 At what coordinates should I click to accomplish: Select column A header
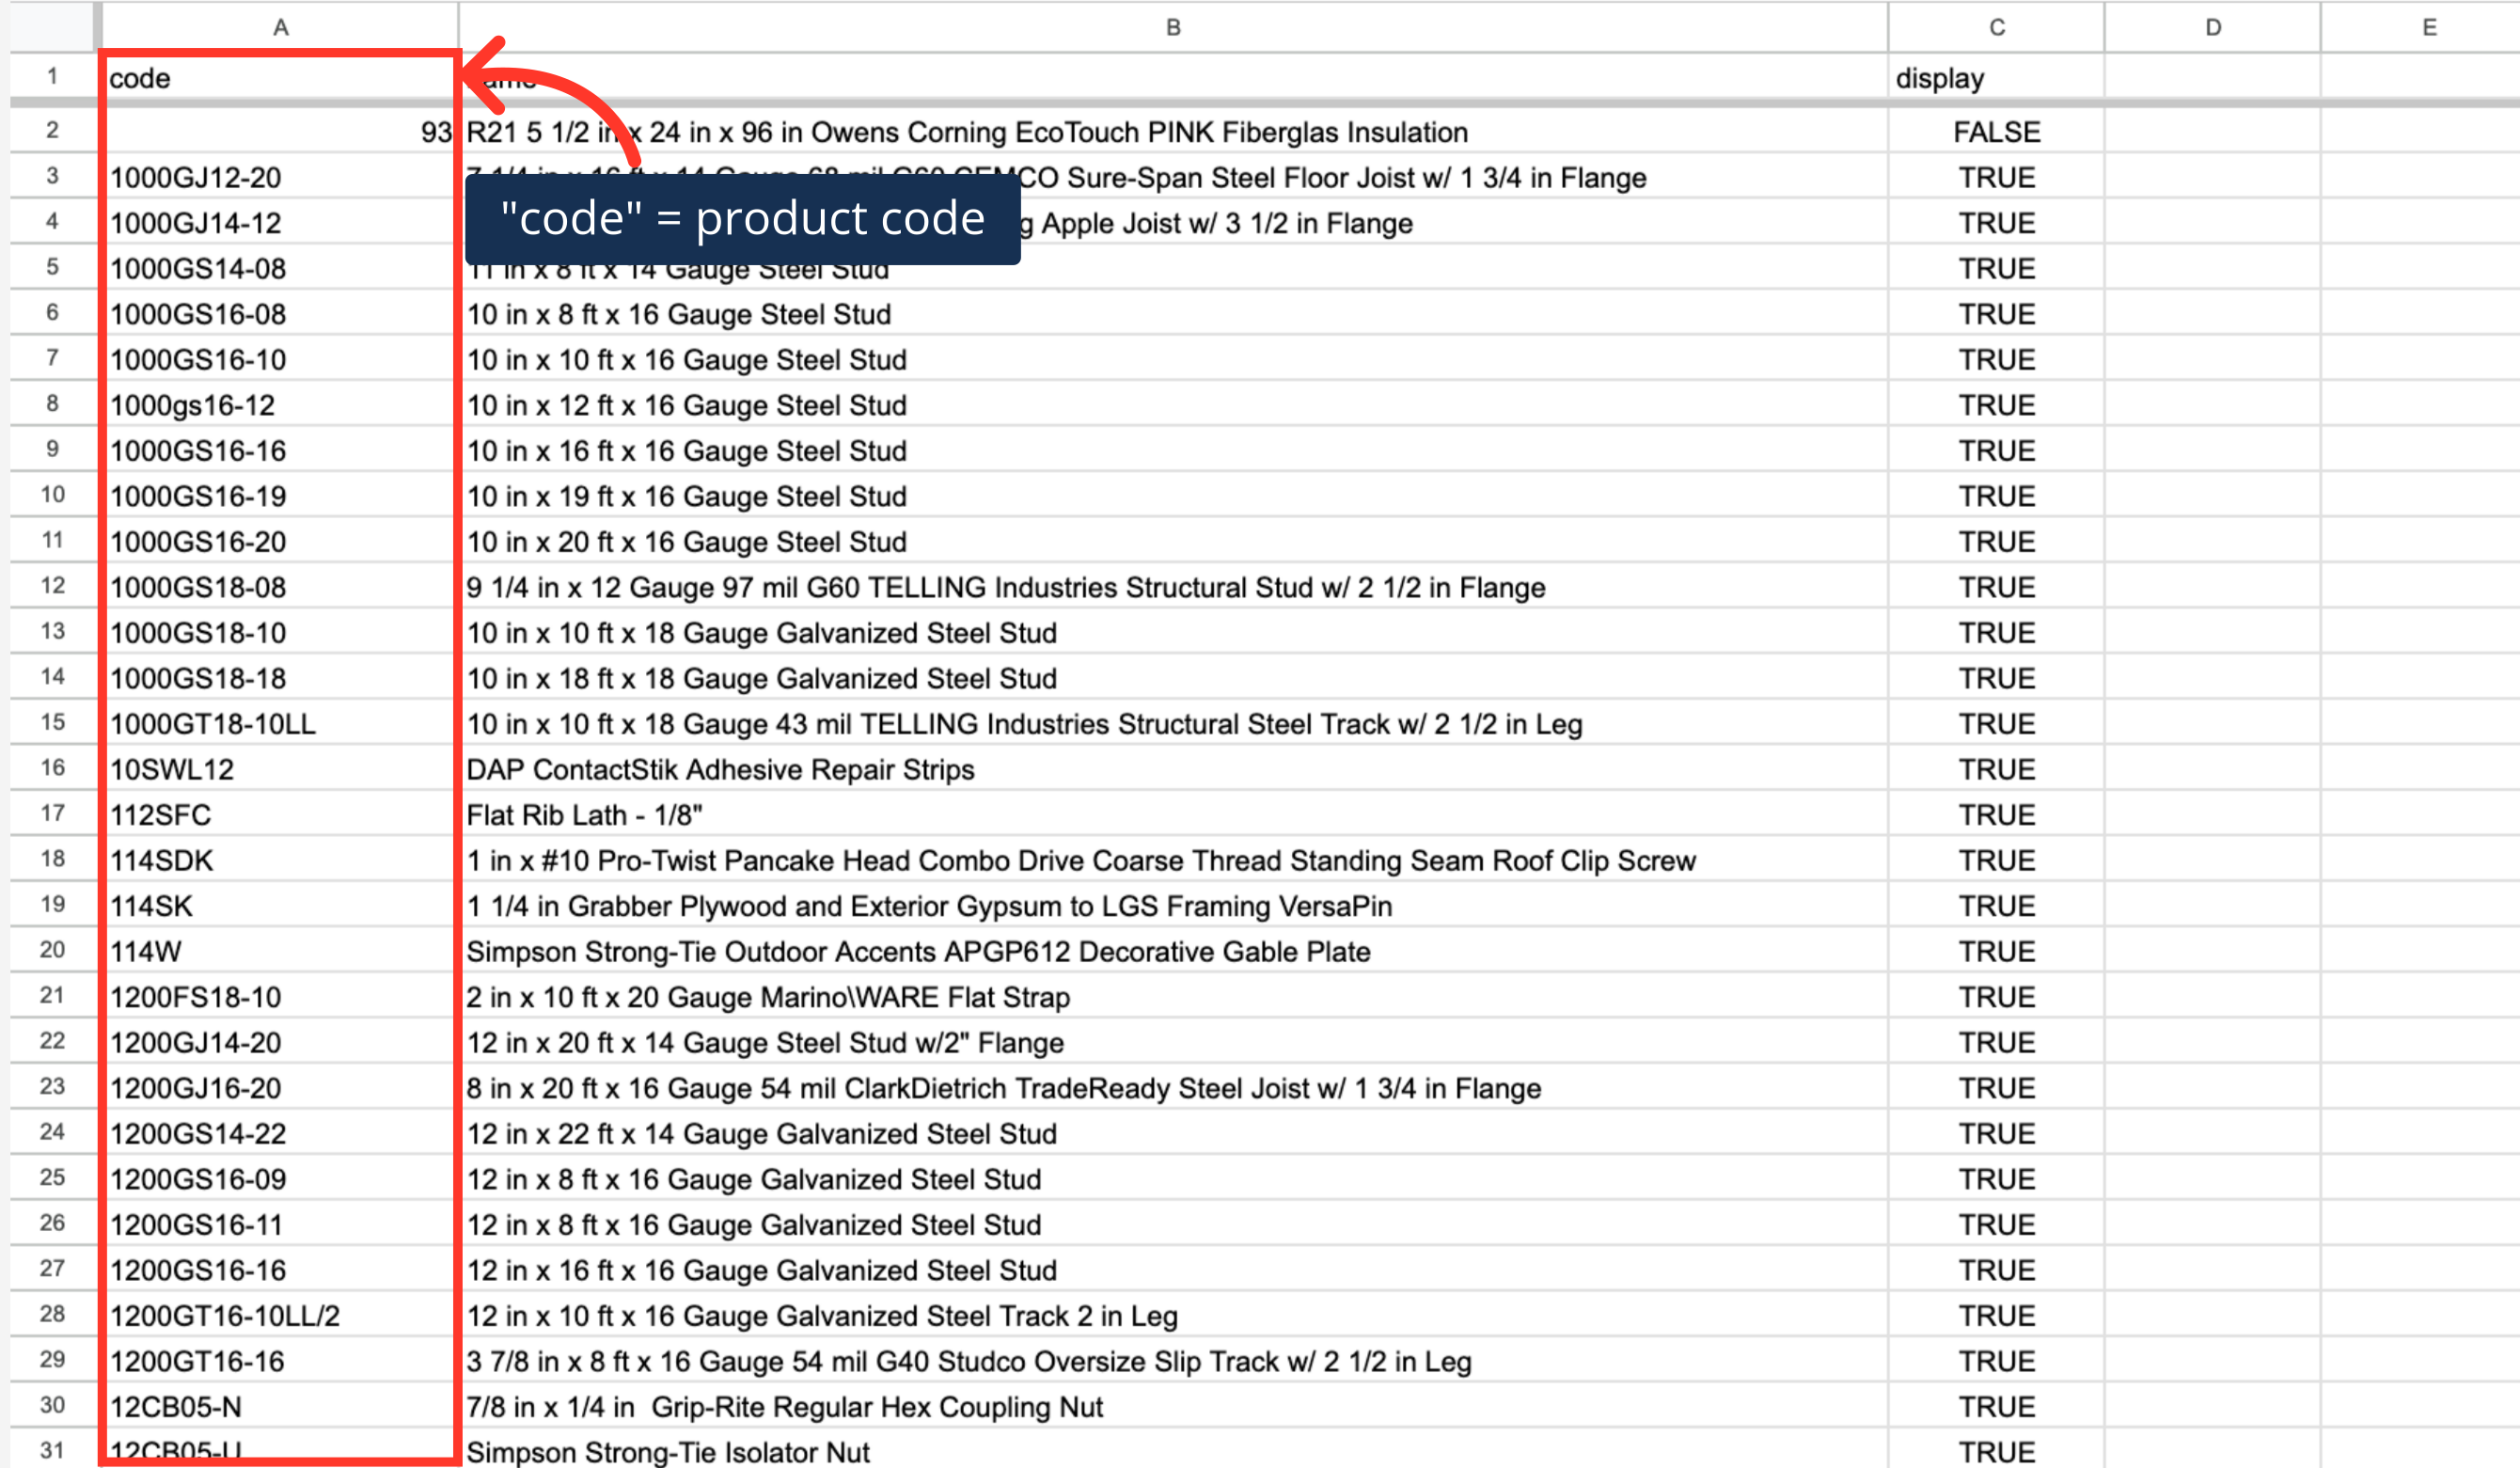click(280, 27)
